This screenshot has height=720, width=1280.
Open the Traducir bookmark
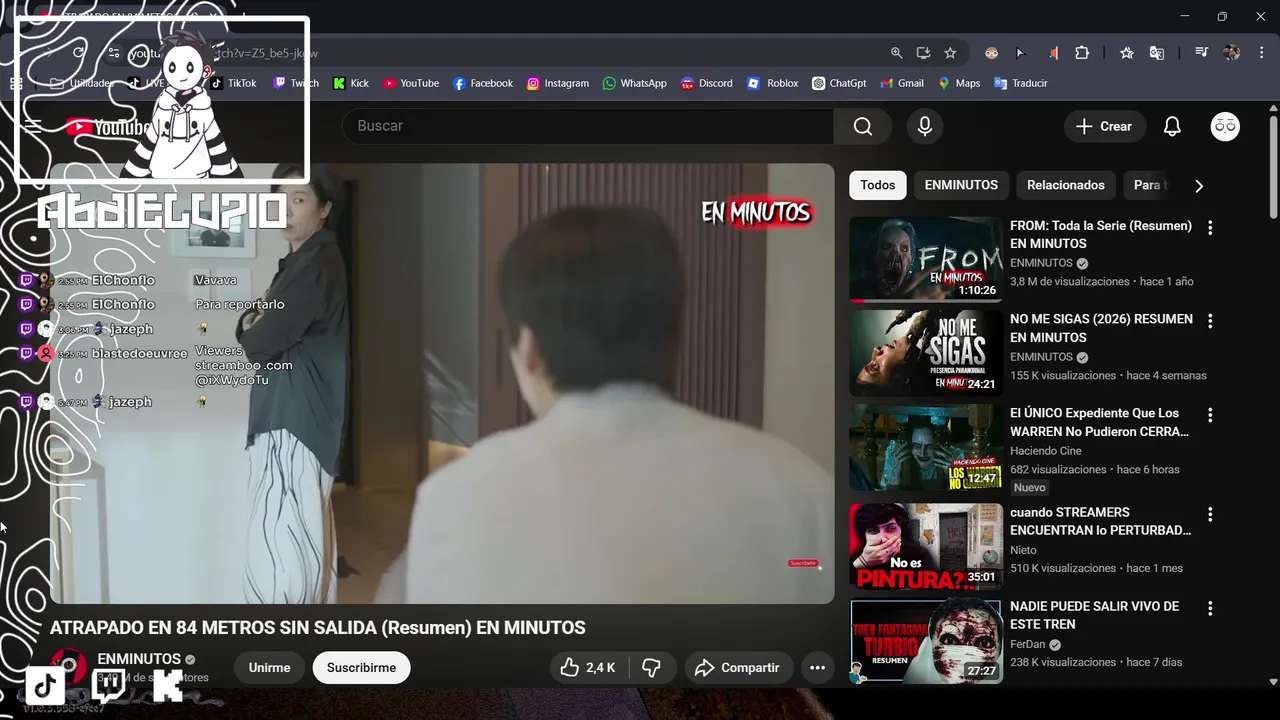[x=1021, y=83]
